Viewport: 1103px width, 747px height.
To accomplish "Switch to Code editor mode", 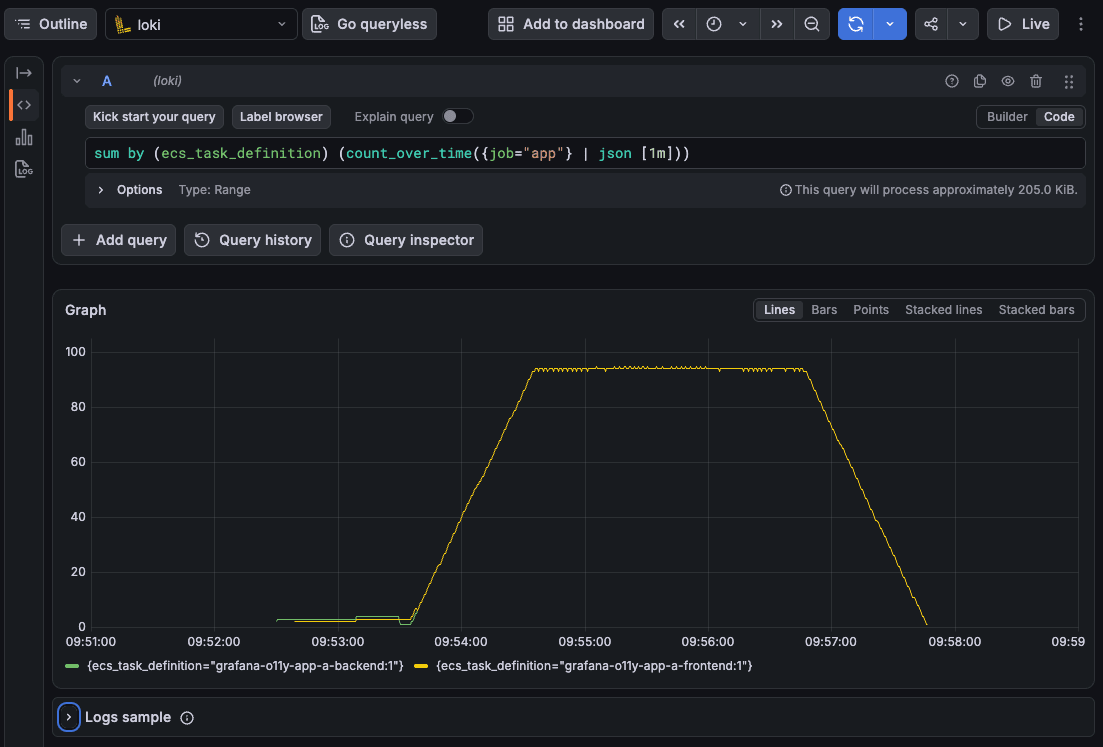I will [x=1059, y=117].
